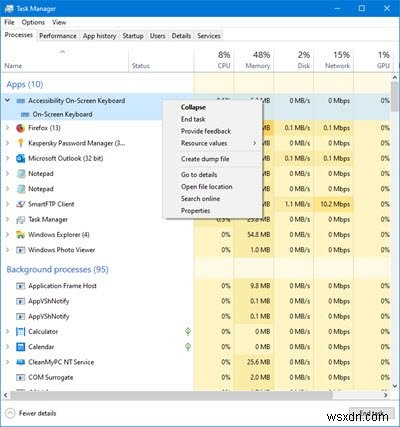
Task: Sort by the CPU column header
Action: click(x=214, y=60)
